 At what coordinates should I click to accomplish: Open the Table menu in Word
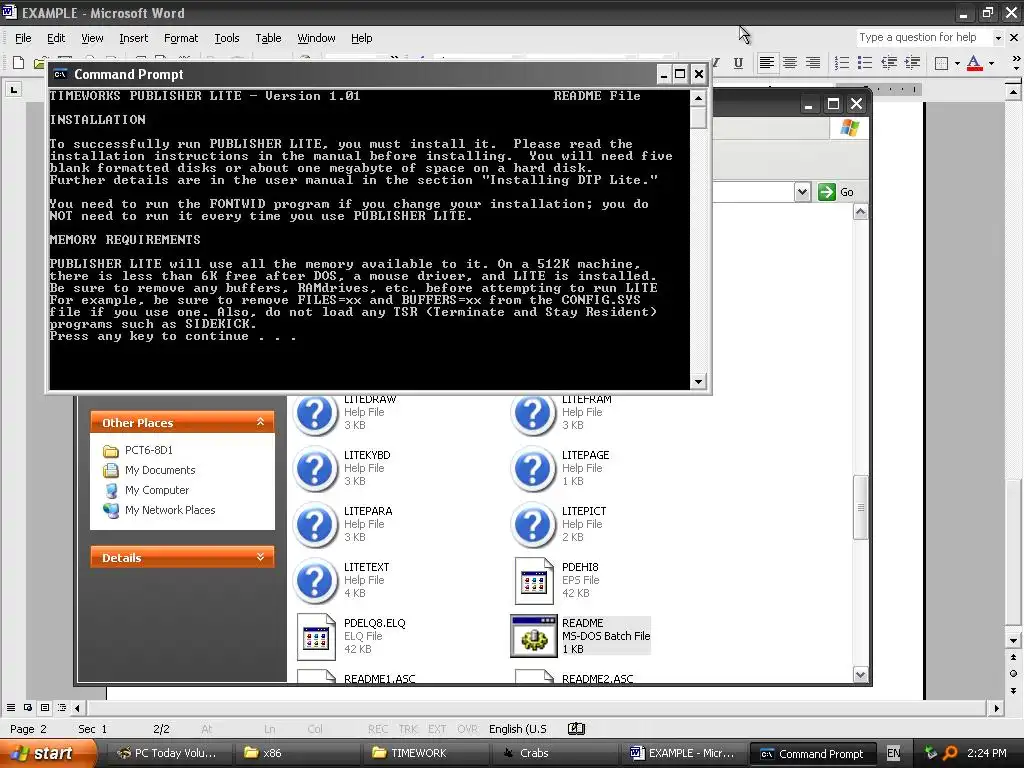(x=268, y=38)
